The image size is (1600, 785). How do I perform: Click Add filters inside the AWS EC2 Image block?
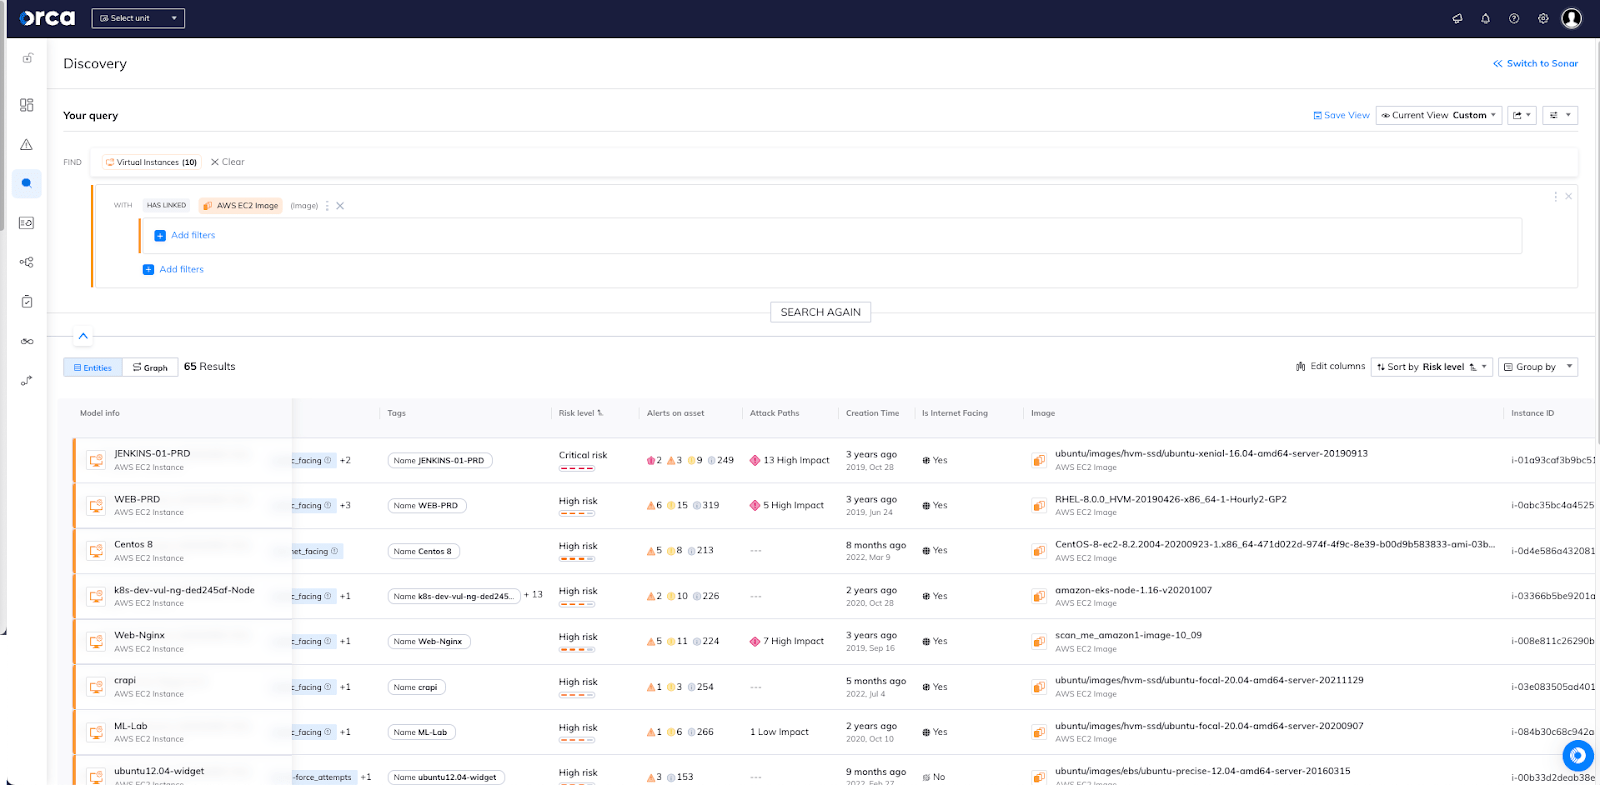pos(185,235)
